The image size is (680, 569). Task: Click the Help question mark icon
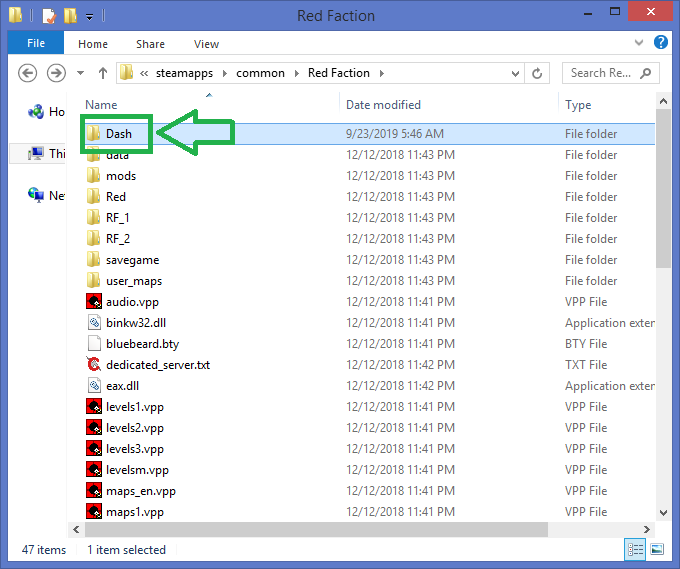point(661,43)
